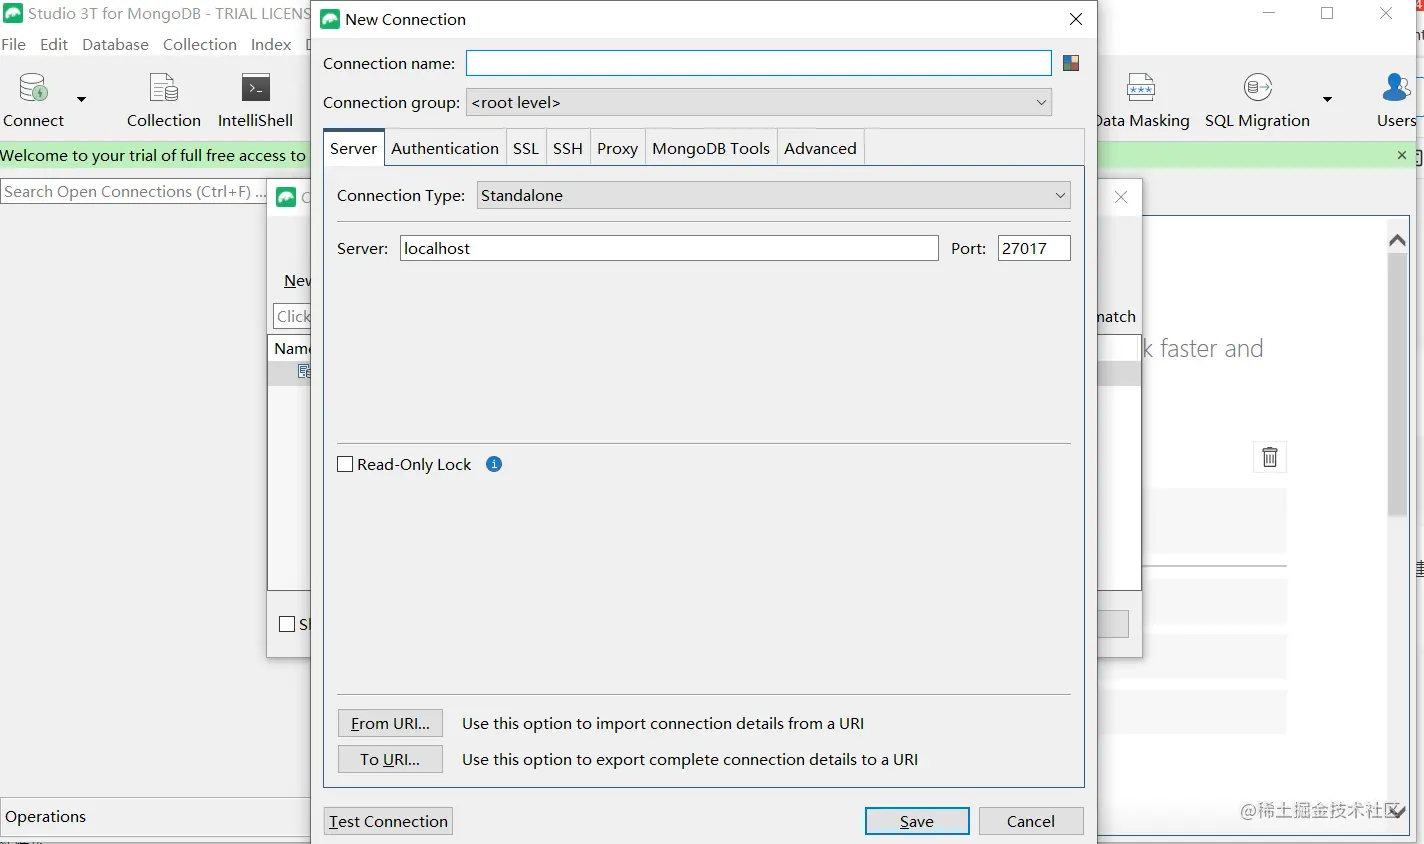
Task: Click the Studio 3T app icon in title bar
Action: (x=13, y=13)
